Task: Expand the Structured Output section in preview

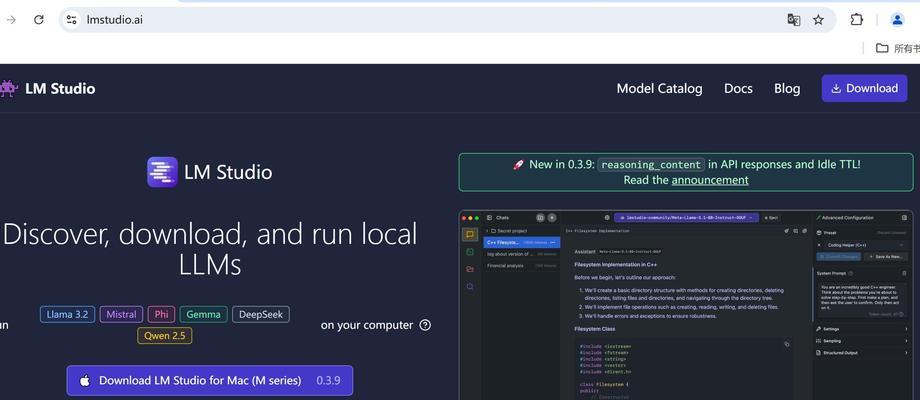Action: 861,352
